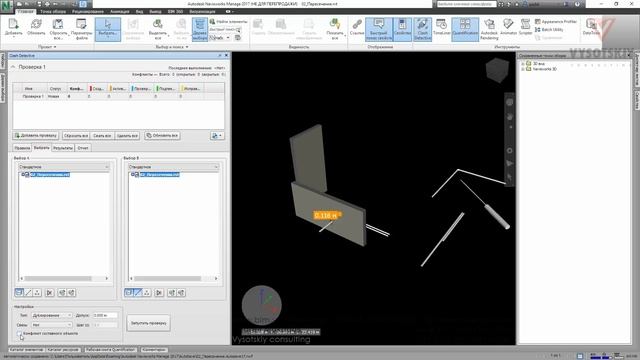This screenshot has width=640, height=360.
Task: Collapse the Проверка 1 header chevron
Action: point(13,67)
